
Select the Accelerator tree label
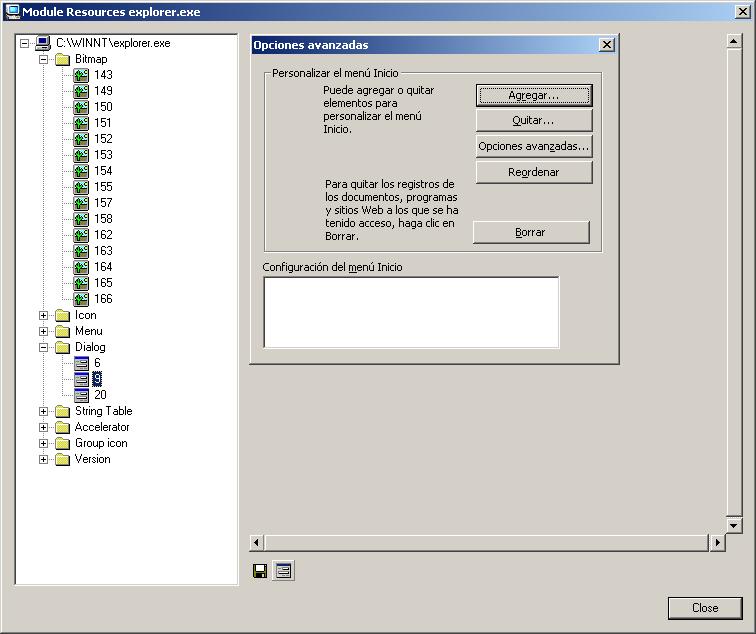[x=102, y=427]
